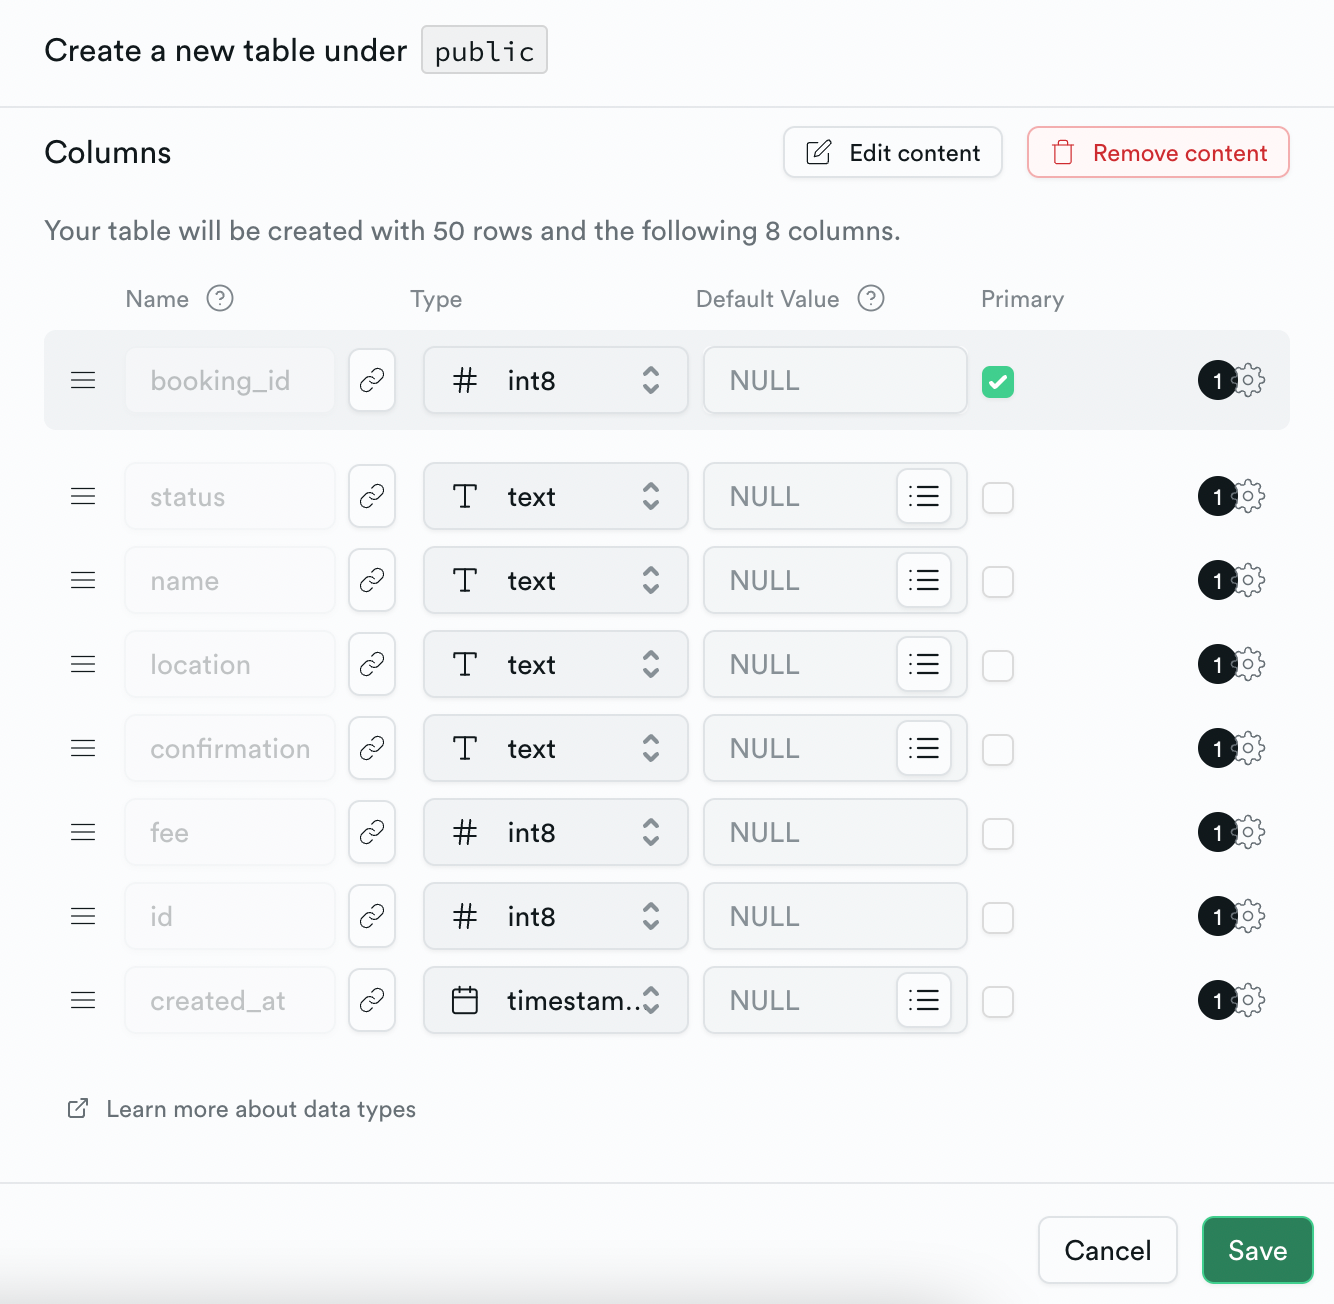Click the Cancel button

pyautogui.click(x=1108, y=1250)
